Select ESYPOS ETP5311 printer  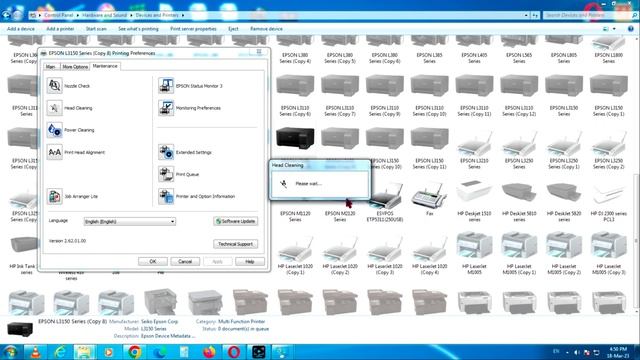click(x=384, y=202)
